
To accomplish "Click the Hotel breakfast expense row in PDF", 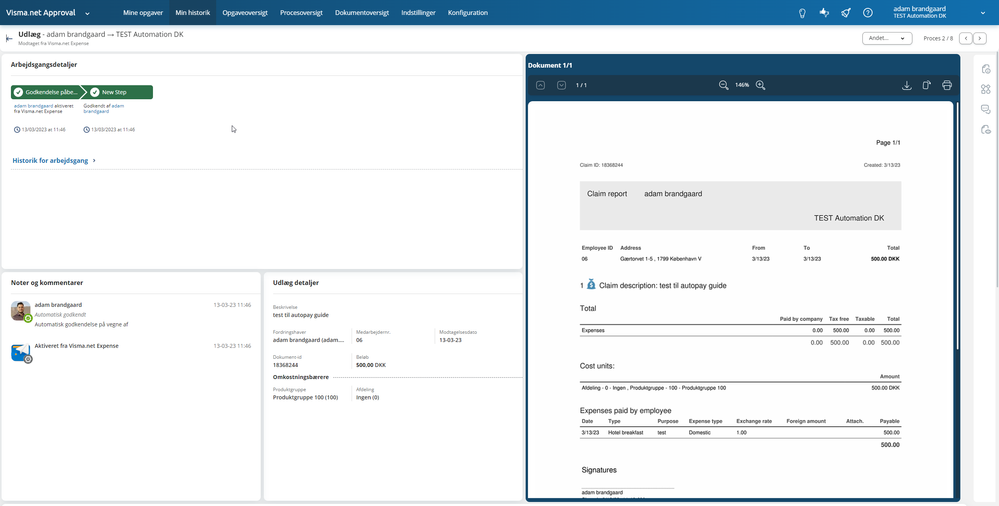I will [x=740, y=433].
